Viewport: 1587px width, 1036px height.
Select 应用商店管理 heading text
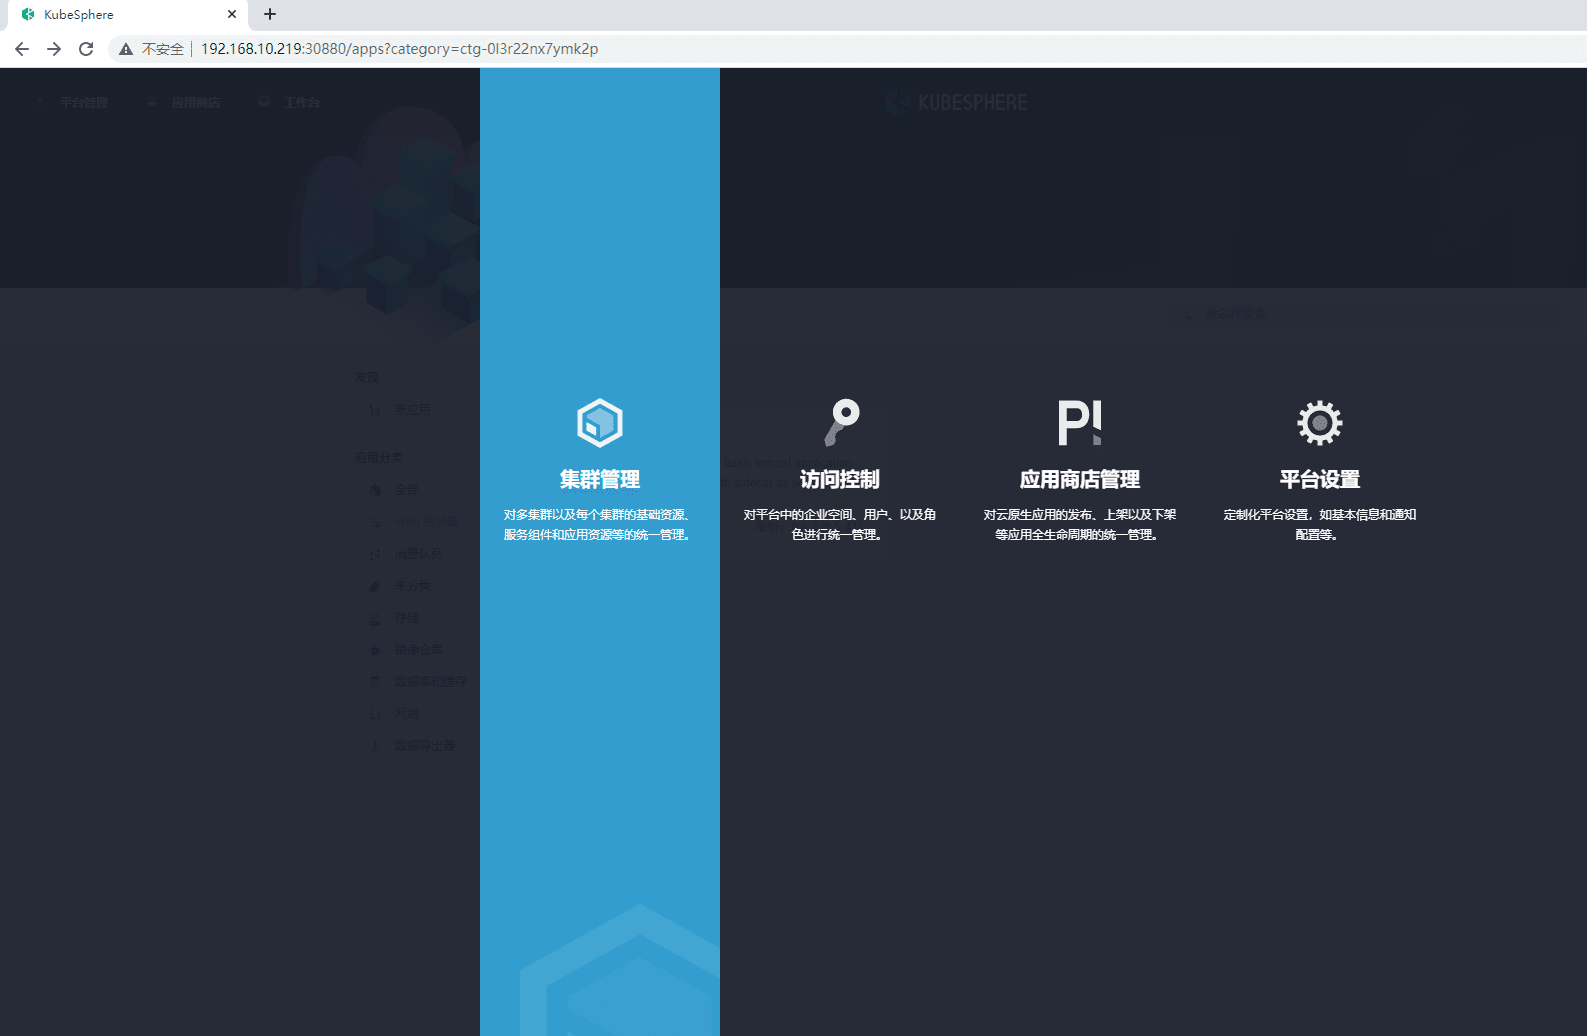[x=1080, y=480]
